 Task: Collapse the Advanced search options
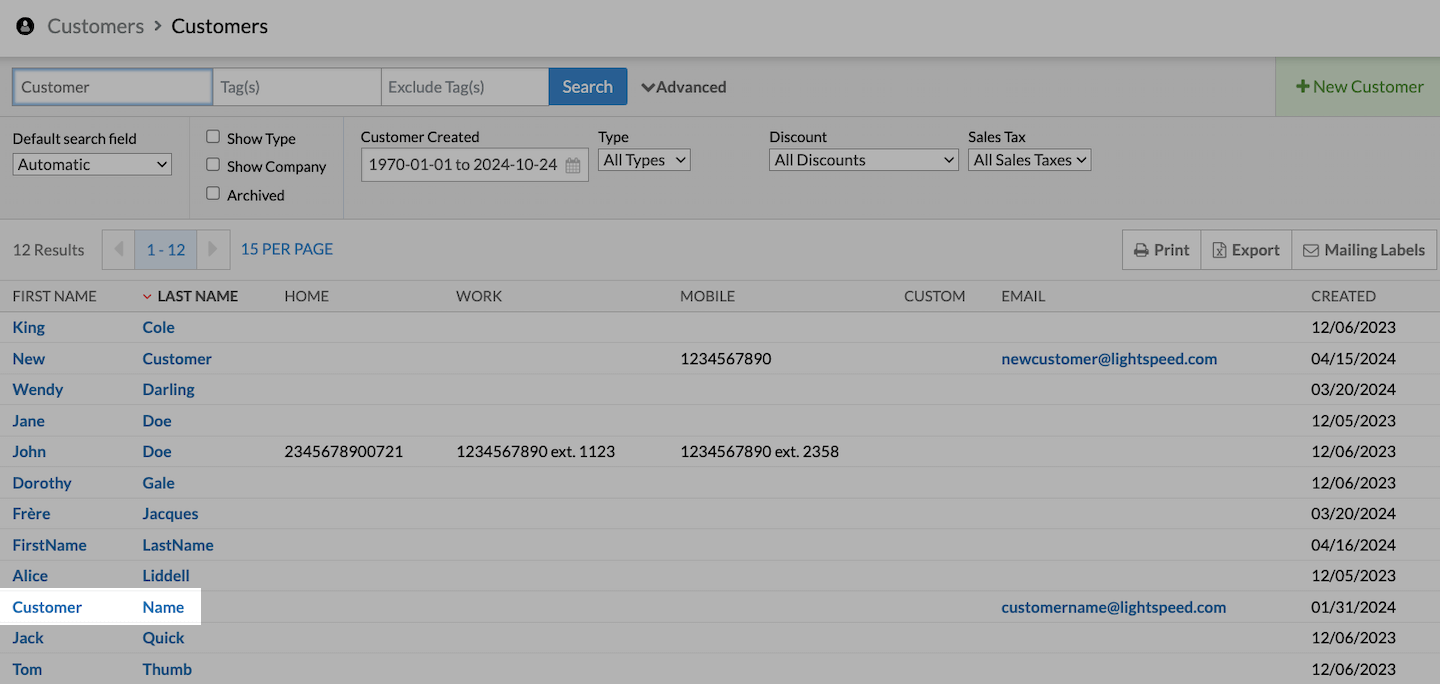pyautogui.click(x=684, y=87)
